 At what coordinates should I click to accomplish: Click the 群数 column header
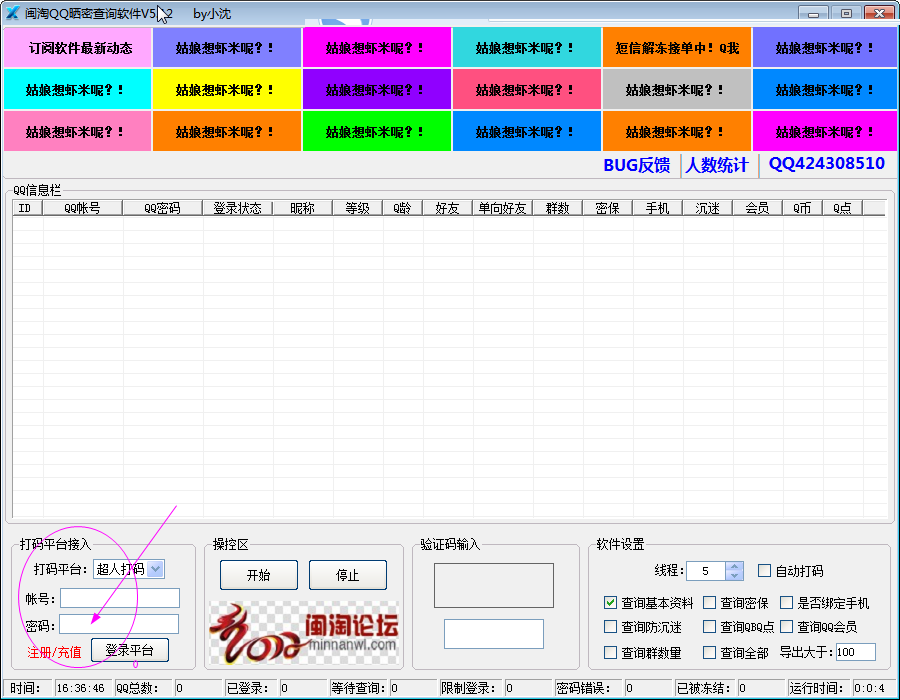click(x=558, y=208)
